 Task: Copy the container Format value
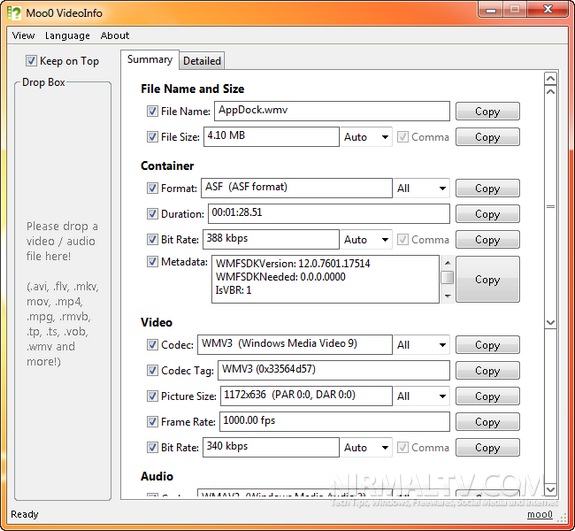click(487, 188)
